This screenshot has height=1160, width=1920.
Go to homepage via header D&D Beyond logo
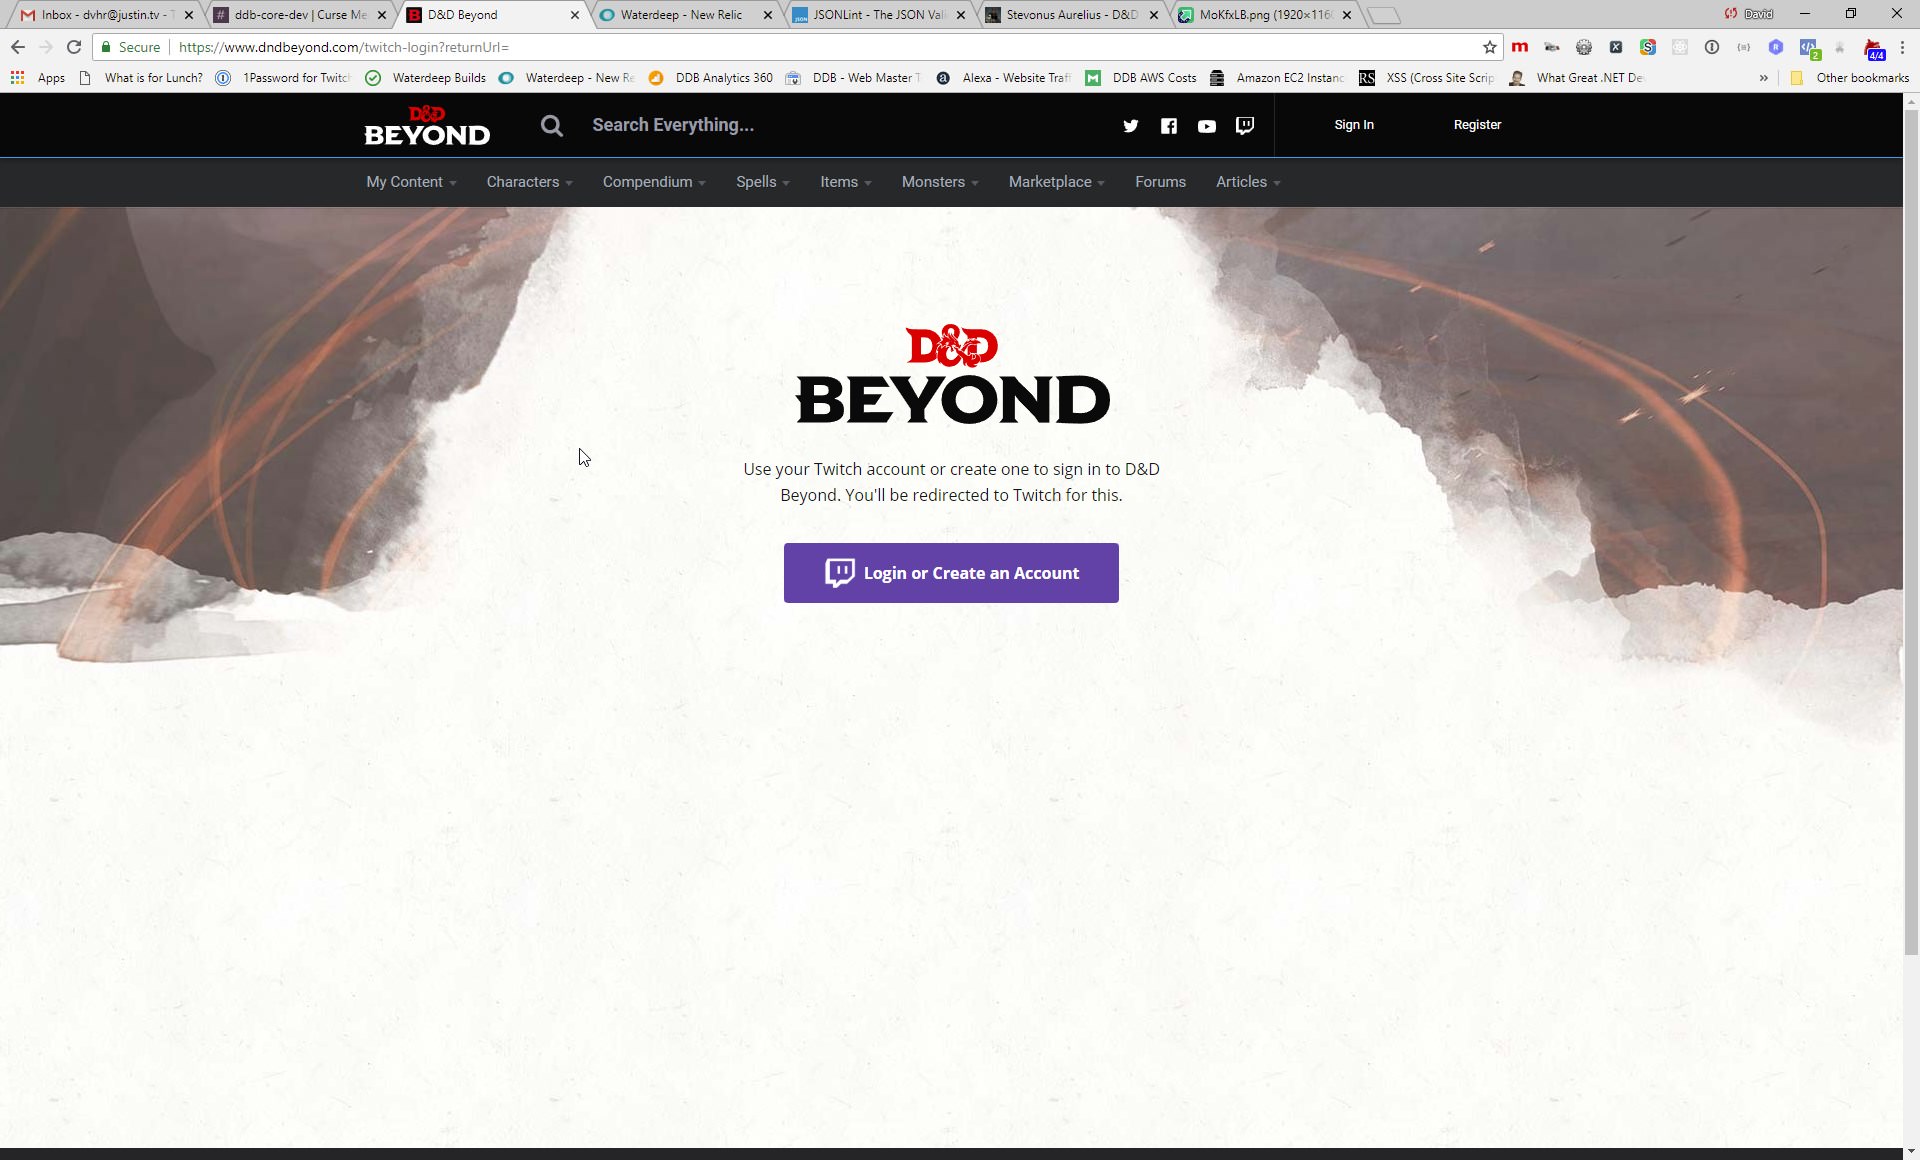pyautogui.click(x=427, y=126)
